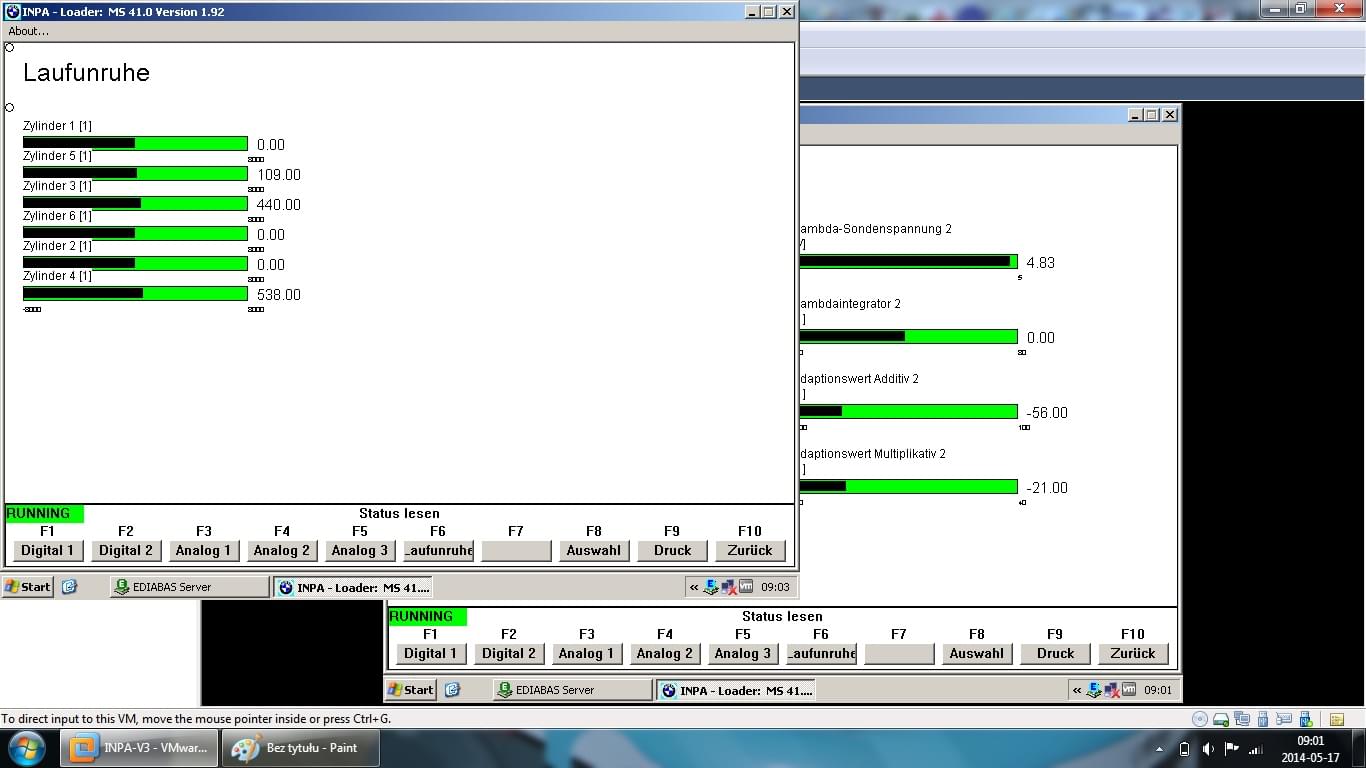The image size is (1366, 768).
Task: Click Digital 1 button in the front INPA window
Action: point(48,550)
